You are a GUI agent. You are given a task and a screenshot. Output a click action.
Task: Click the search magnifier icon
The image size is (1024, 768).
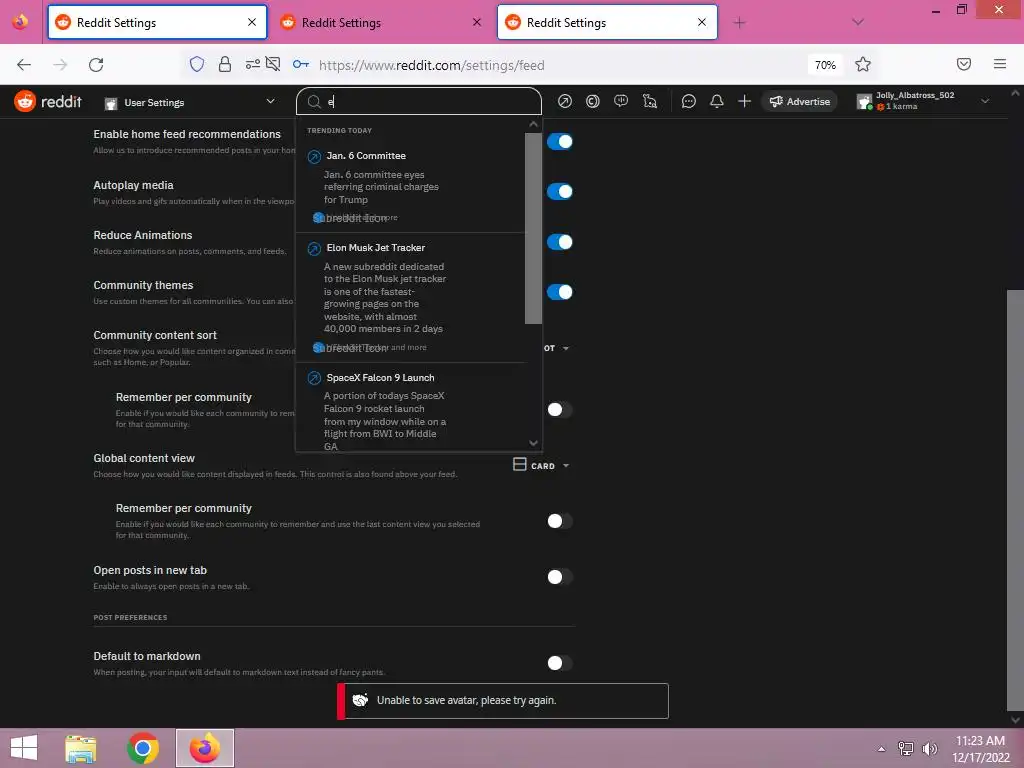(x=314, y=102)
